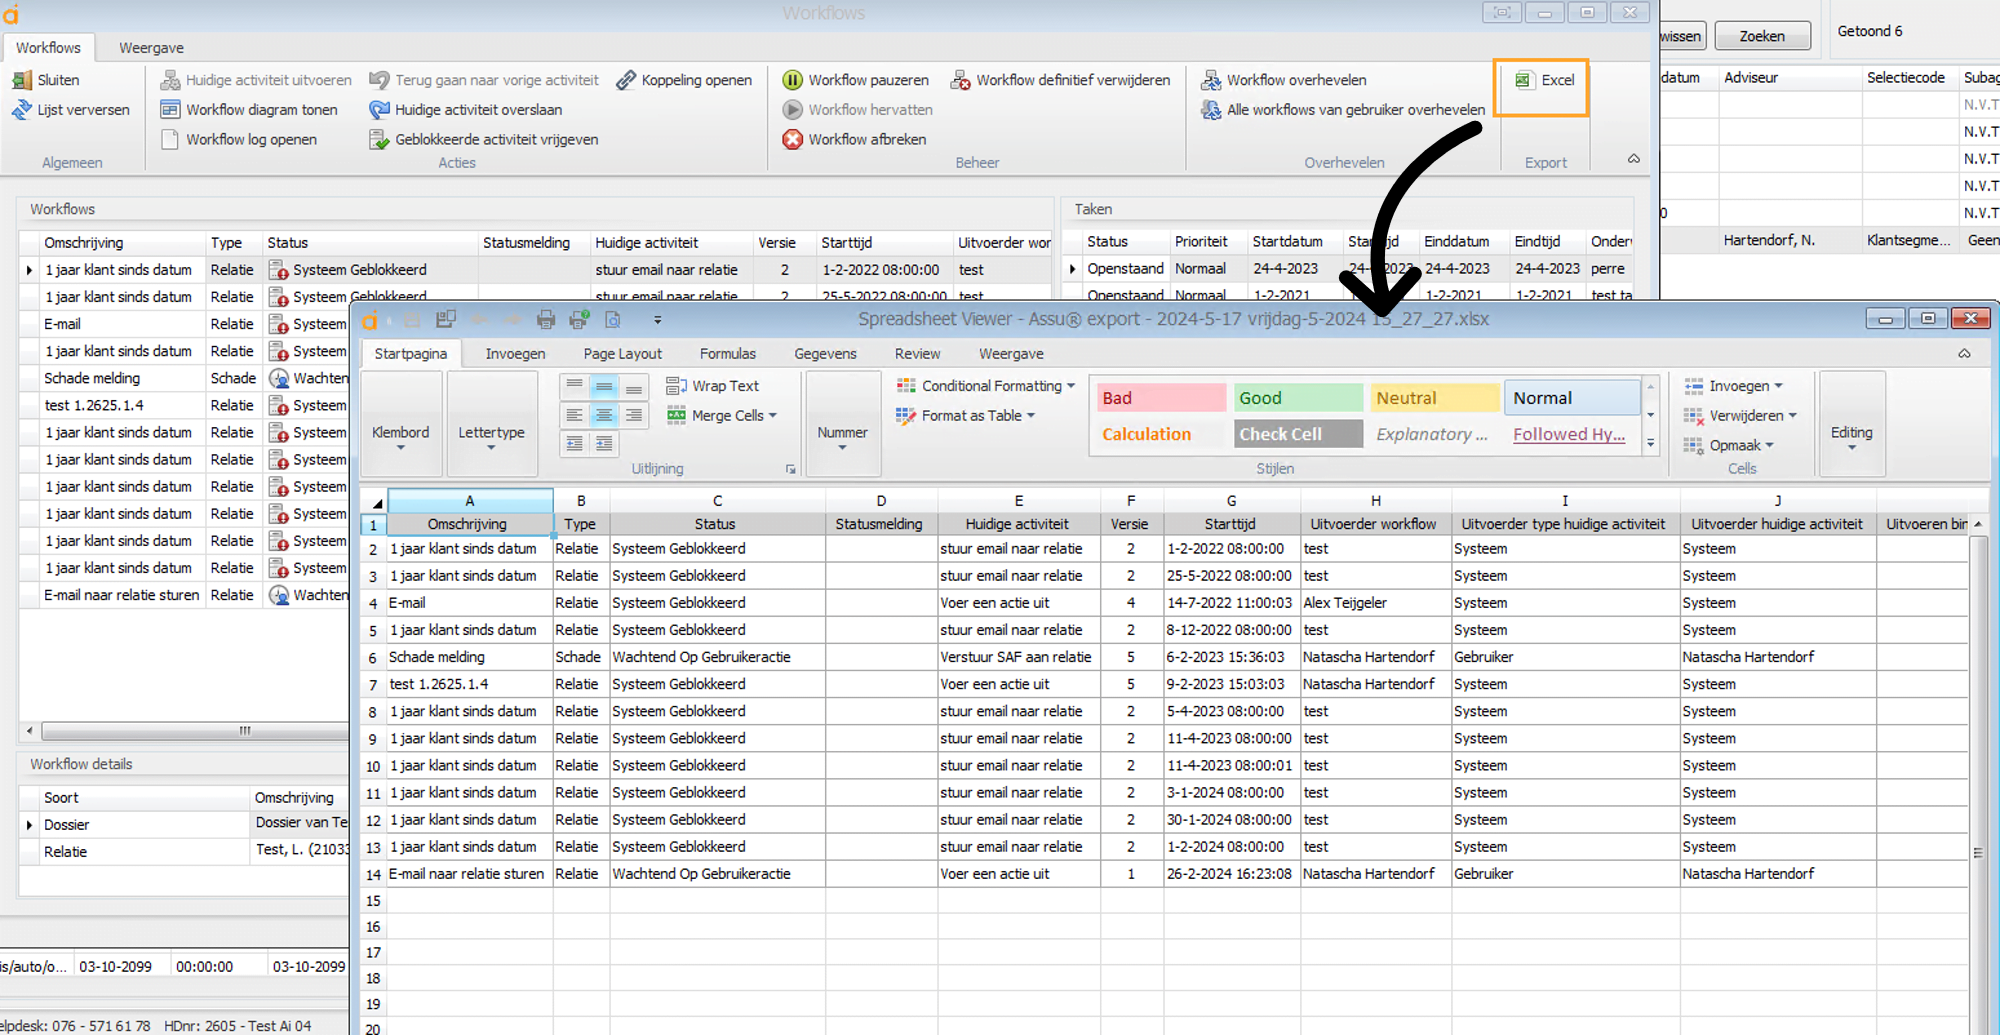Screen dimensions: 2000x1035
Task: Click the Zoeken button
Action: (1762, 36)
